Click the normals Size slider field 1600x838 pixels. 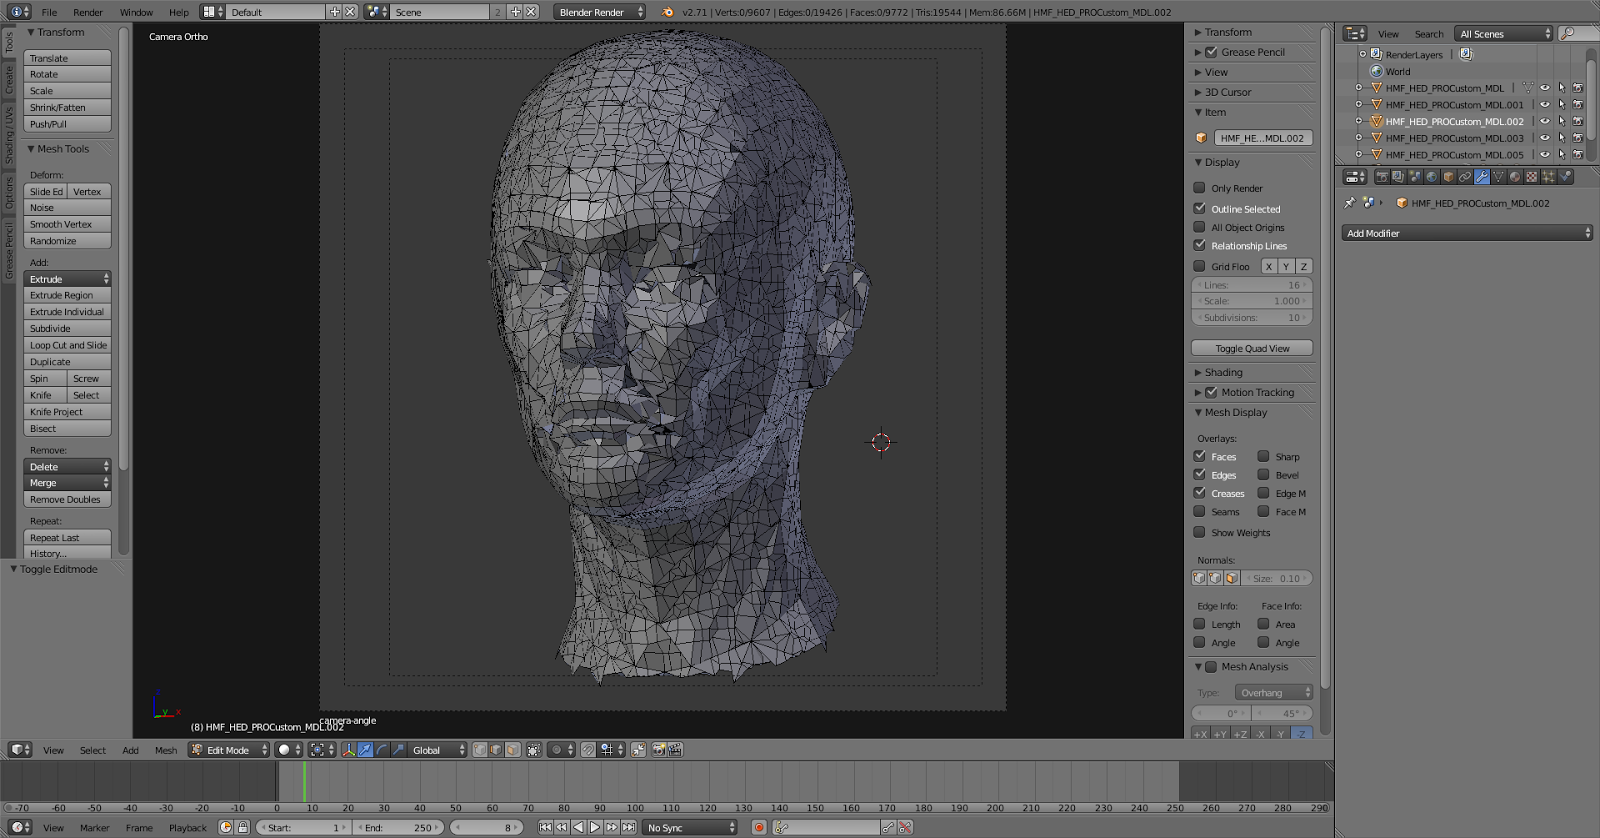click(x=1277, y=578)
